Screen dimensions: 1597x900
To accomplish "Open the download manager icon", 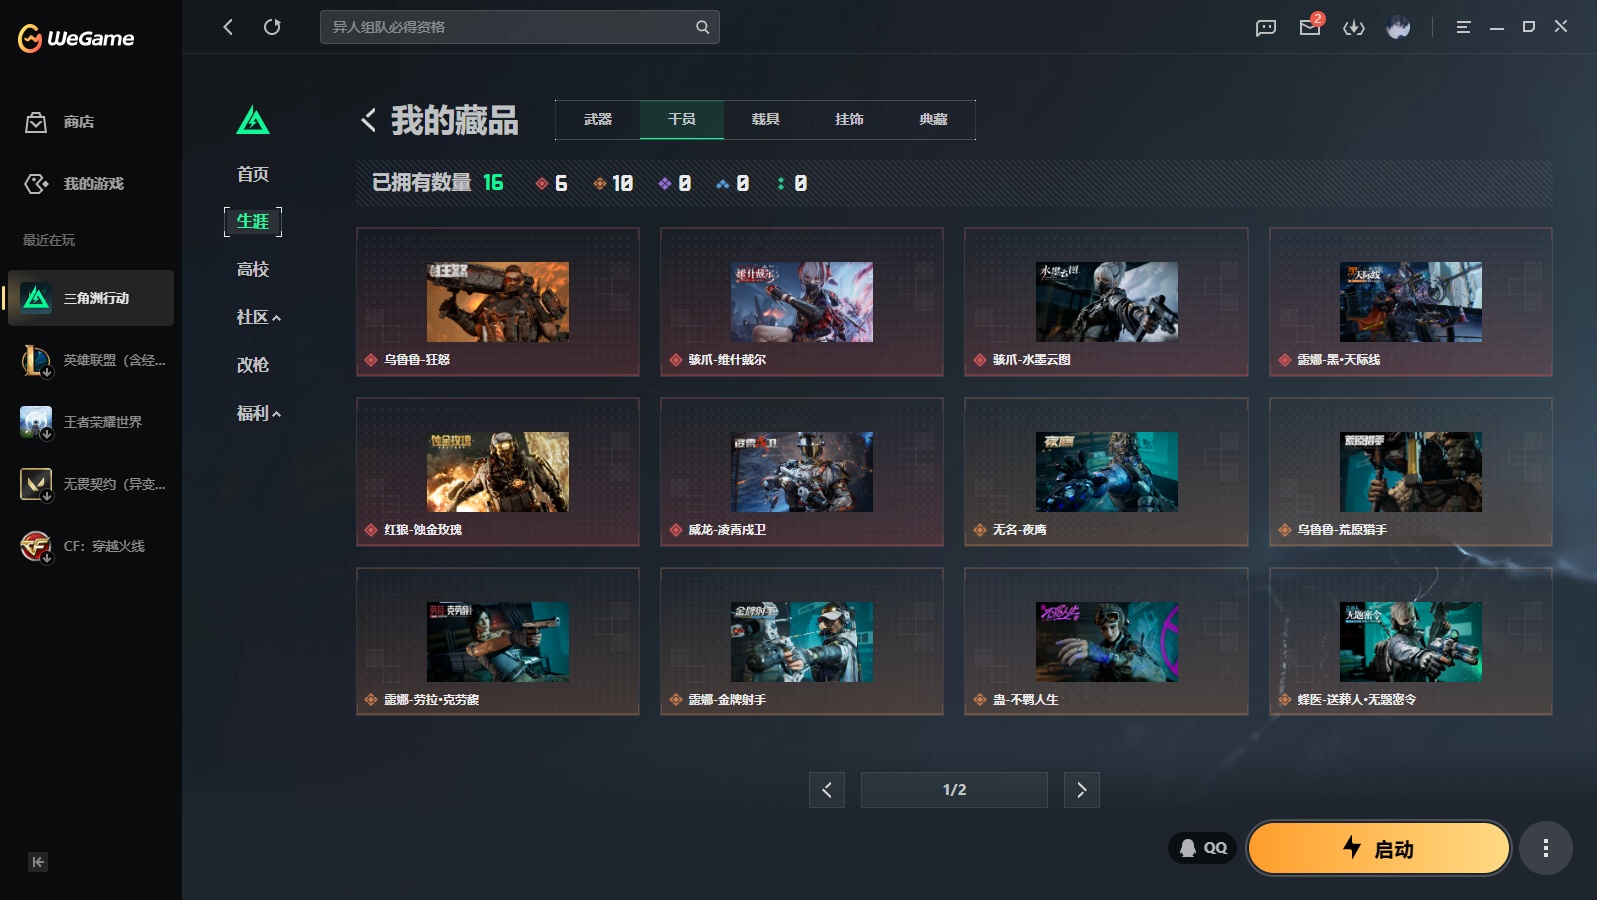I will coord(1354,28).
